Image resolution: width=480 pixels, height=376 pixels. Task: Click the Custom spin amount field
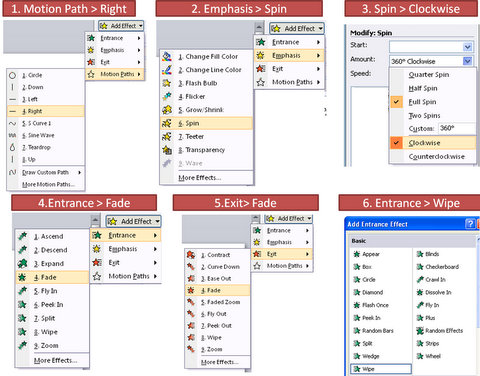[x=457, y=128]
